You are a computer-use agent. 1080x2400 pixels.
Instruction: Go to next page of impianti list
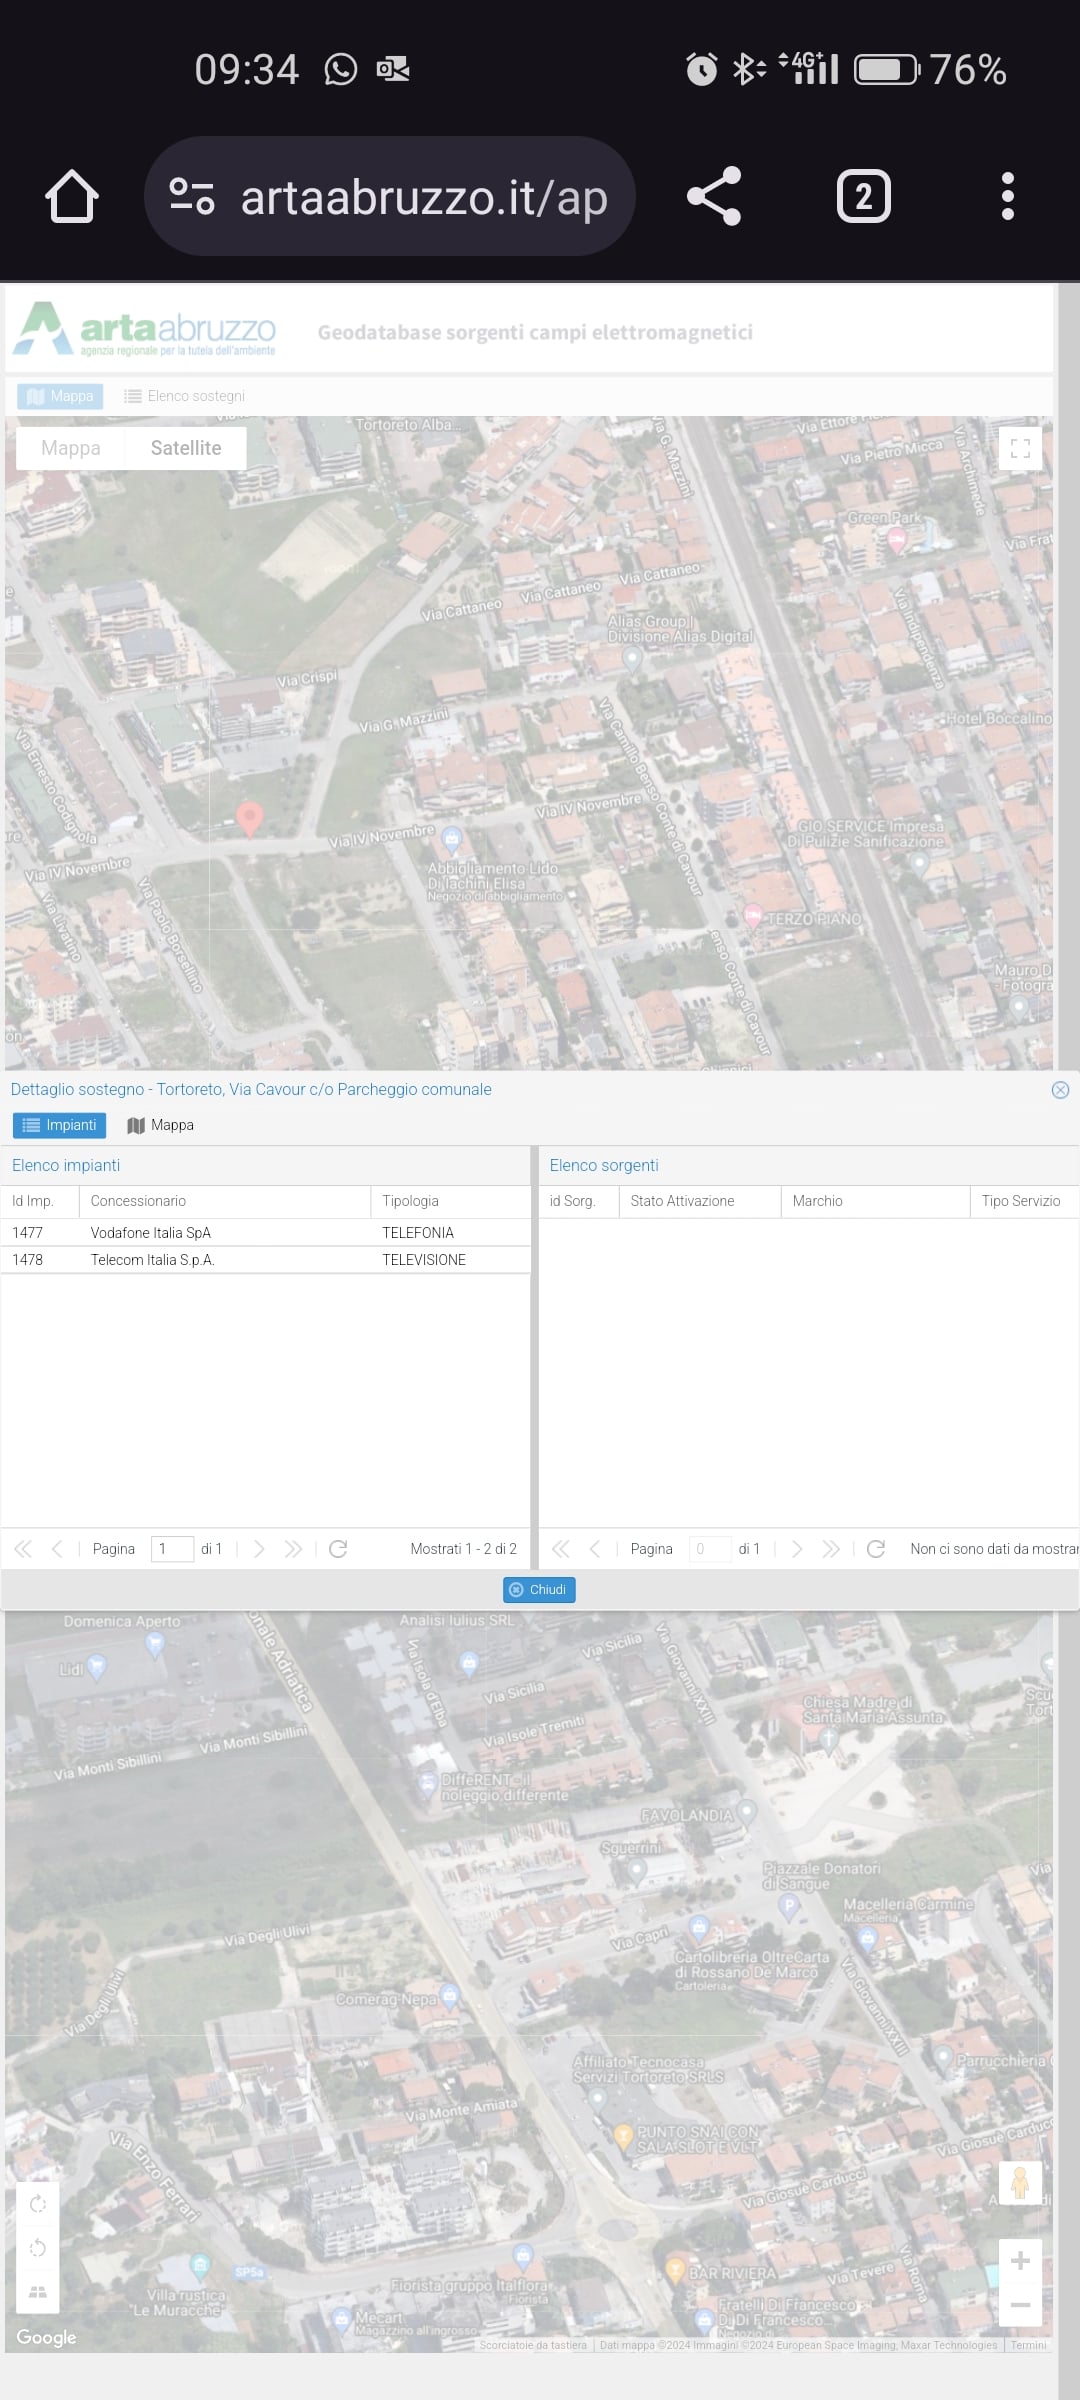259,1549
